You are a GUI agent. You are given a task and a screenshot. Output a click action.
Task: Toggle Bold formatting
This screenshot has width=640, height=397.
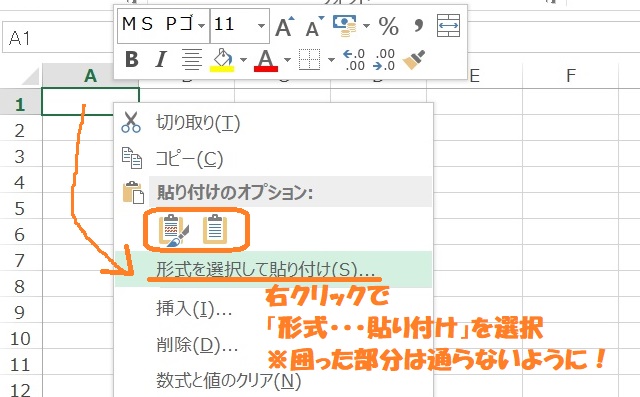pyautogui.click(x=131, y=60)
